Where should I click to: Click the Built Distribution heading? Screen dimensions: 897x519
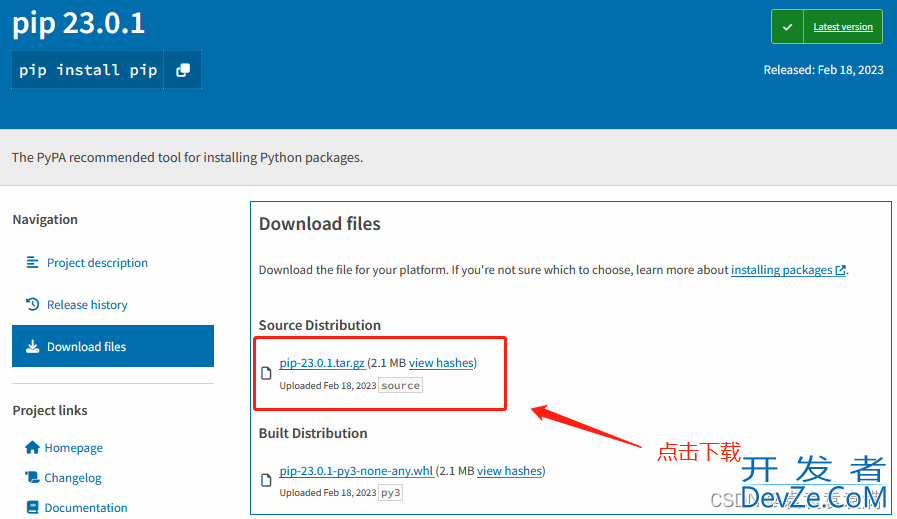click(x=313, y=433)
